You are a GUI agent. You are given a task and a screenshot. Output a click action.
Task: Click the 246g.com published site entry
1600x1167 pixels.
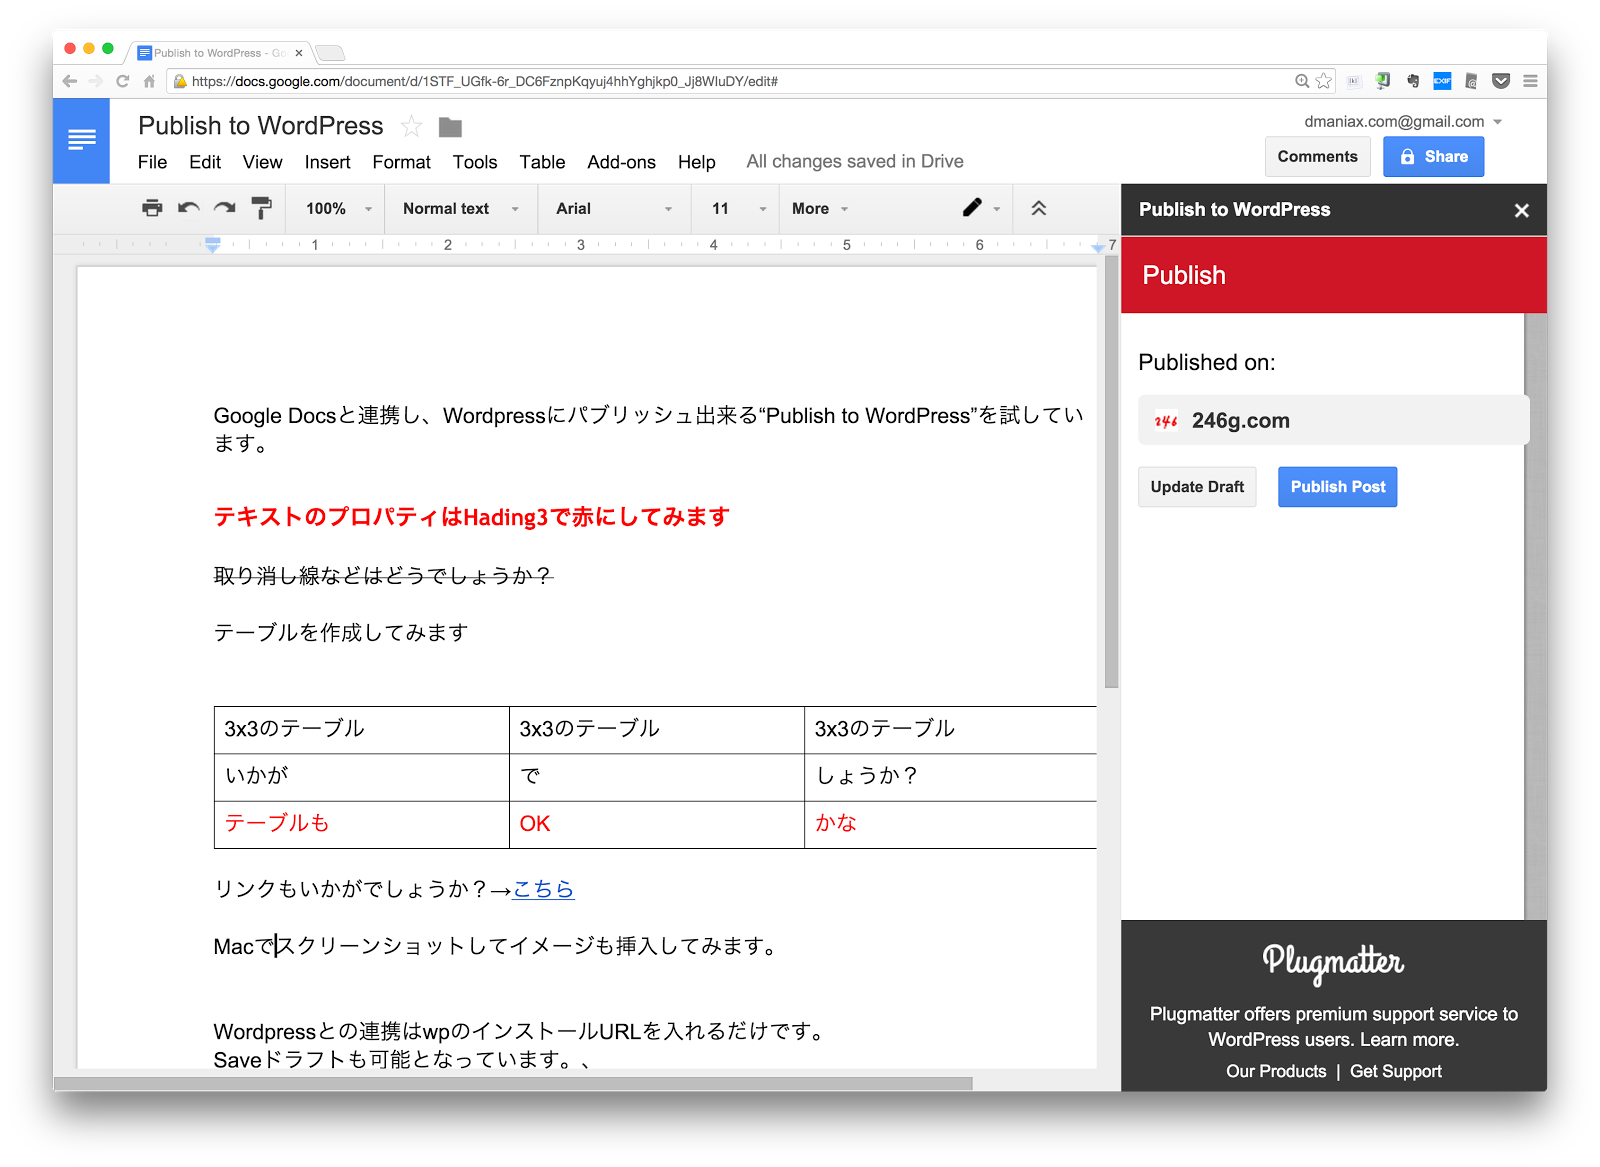click(x=1333, y=420)
